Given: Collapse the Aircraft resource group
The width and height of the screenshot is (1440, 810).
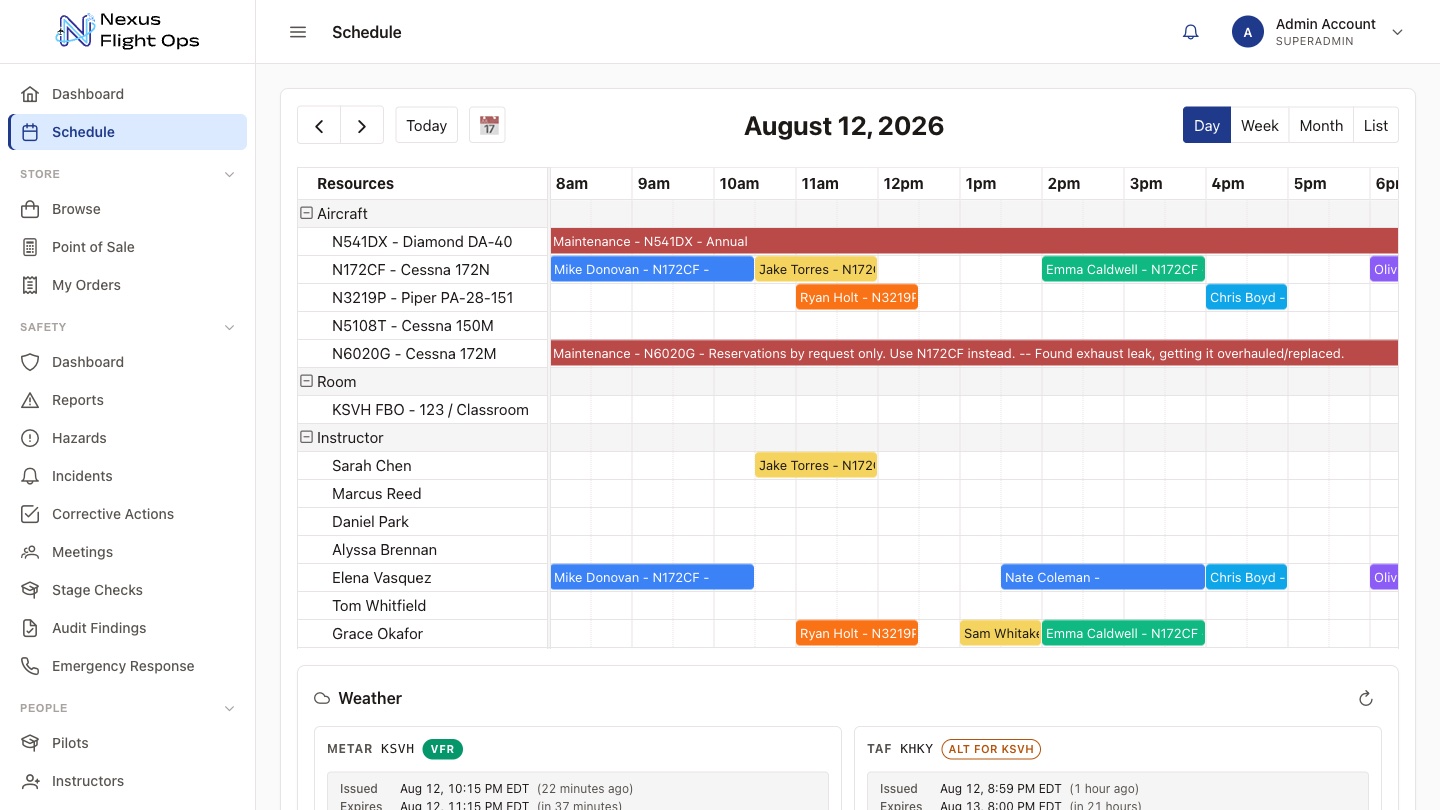Looking at the screenshot, I should click(x=307, y=213).
